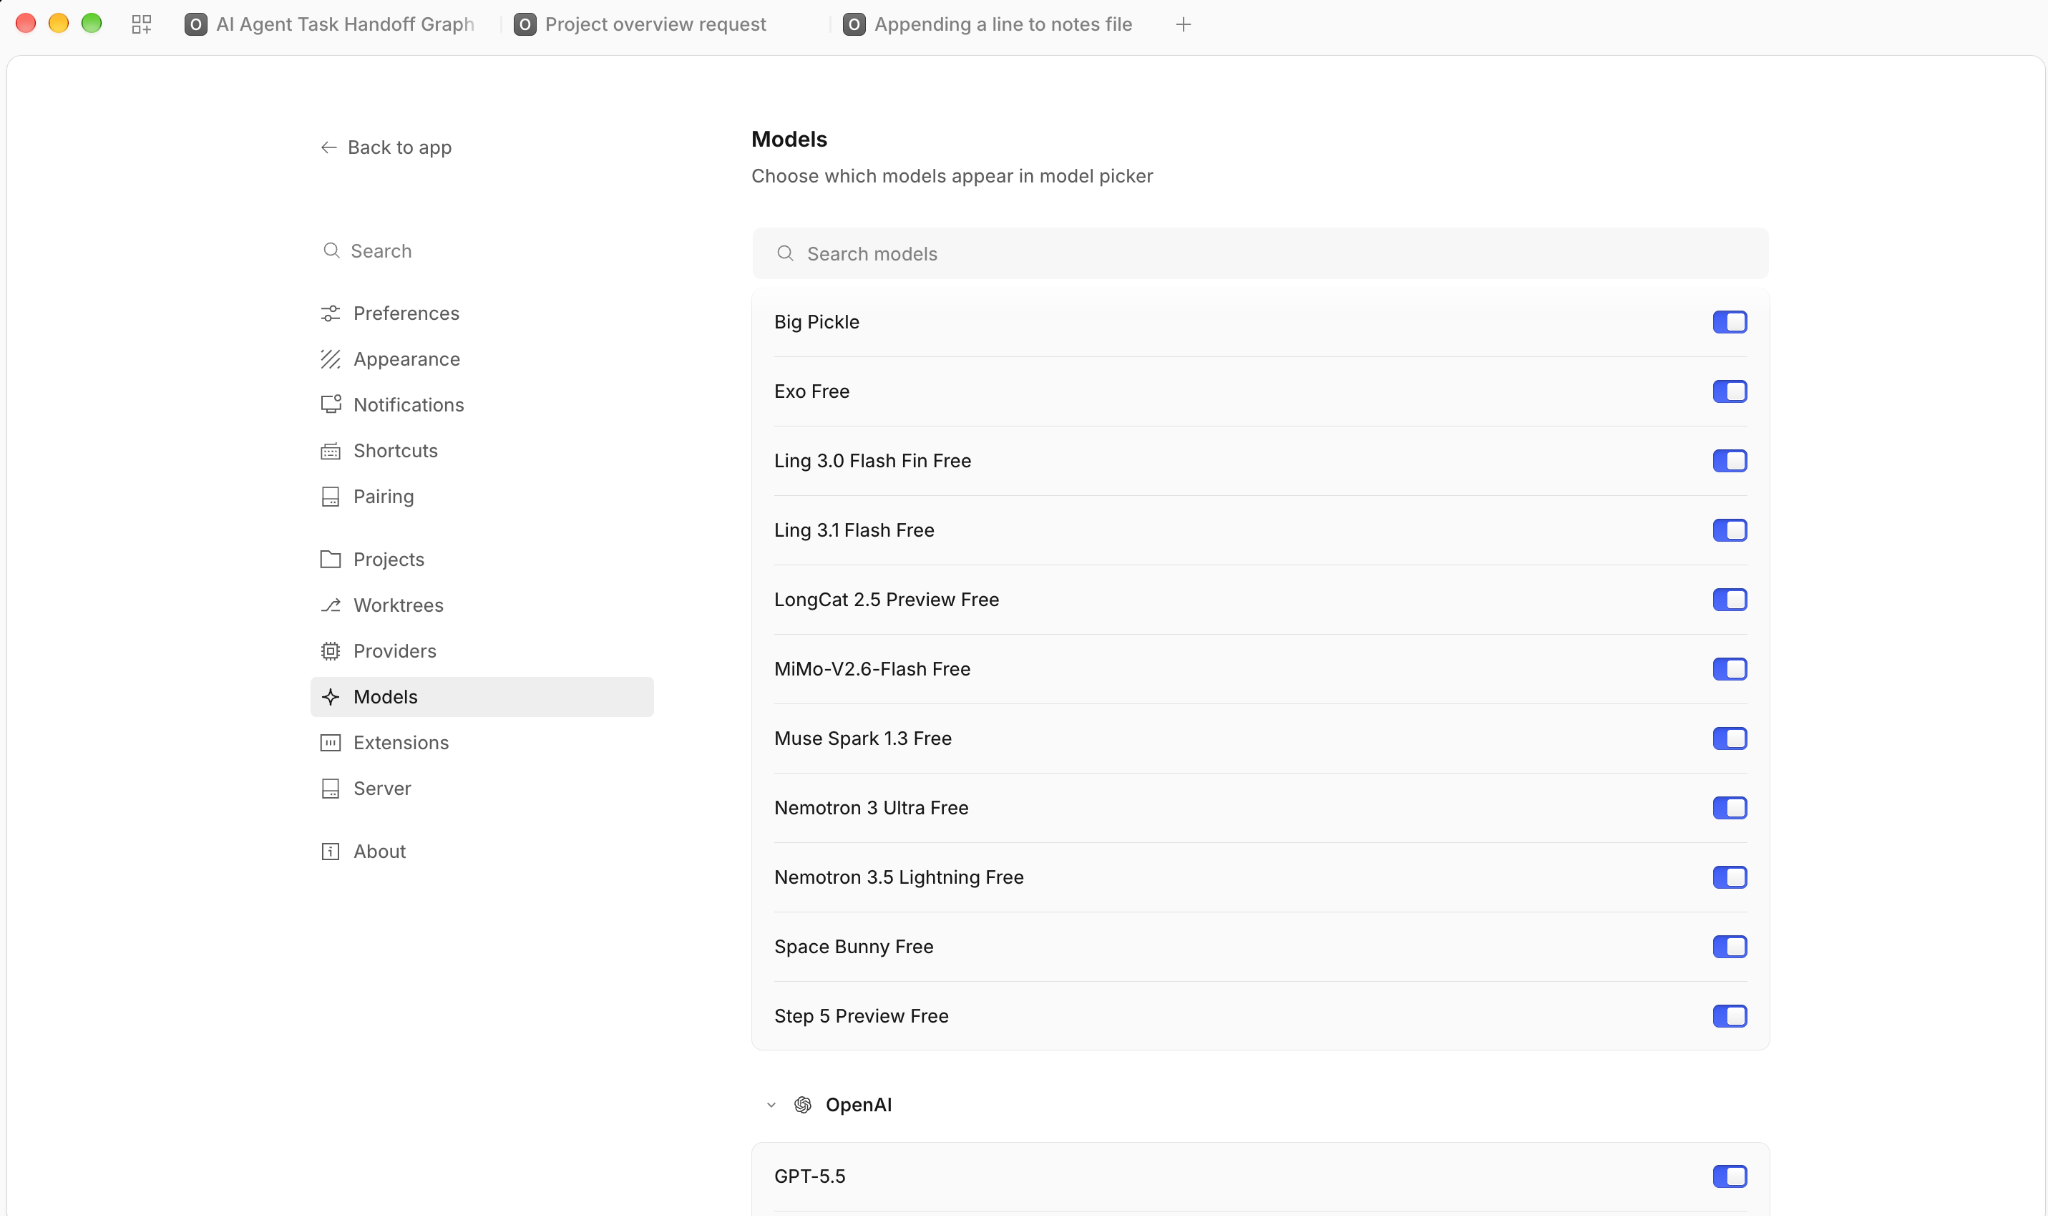2048x1216 pixels.
Task: Focus the Search models field
Action: click(x=1260, y=254)
